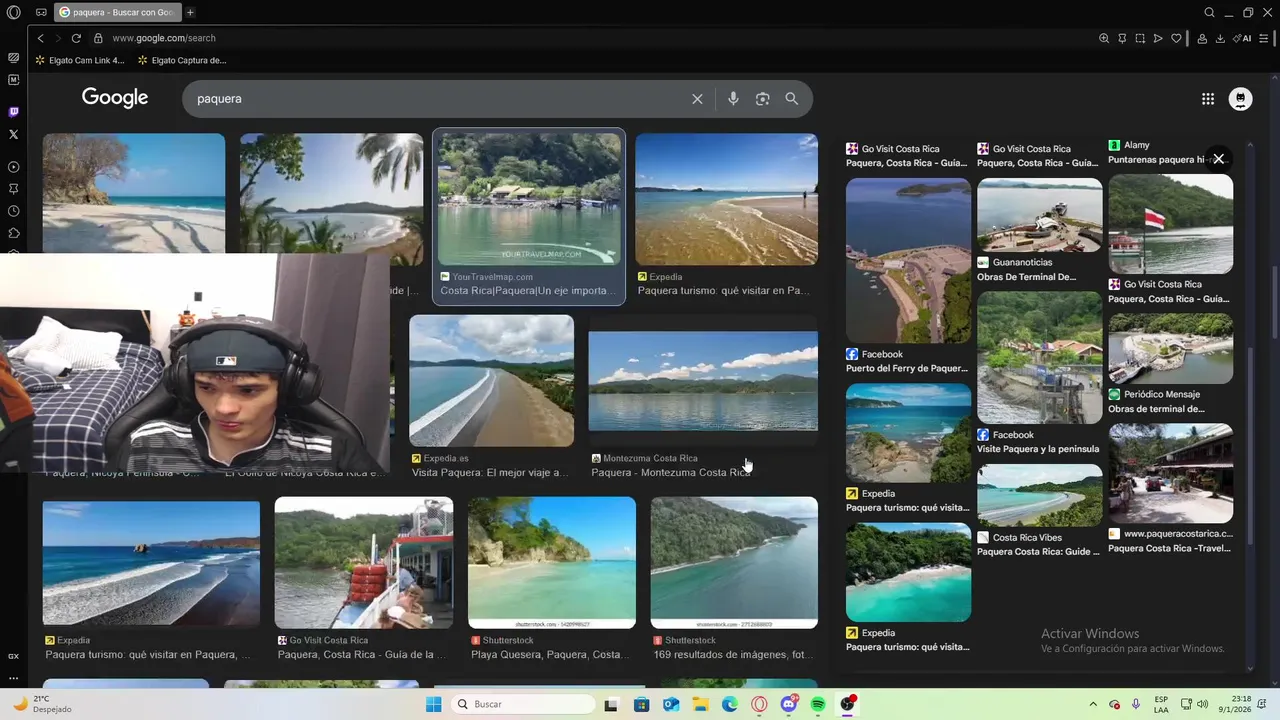Reload the current page
Image resolution: width=1280 pixels, height=720 pixels.
(76, 38)
